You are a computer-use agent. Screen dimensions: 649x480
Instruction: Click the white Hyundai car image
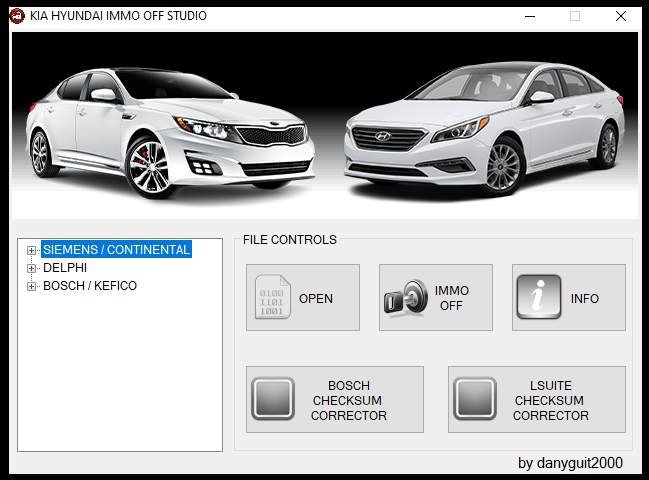[x=480, y=130]
